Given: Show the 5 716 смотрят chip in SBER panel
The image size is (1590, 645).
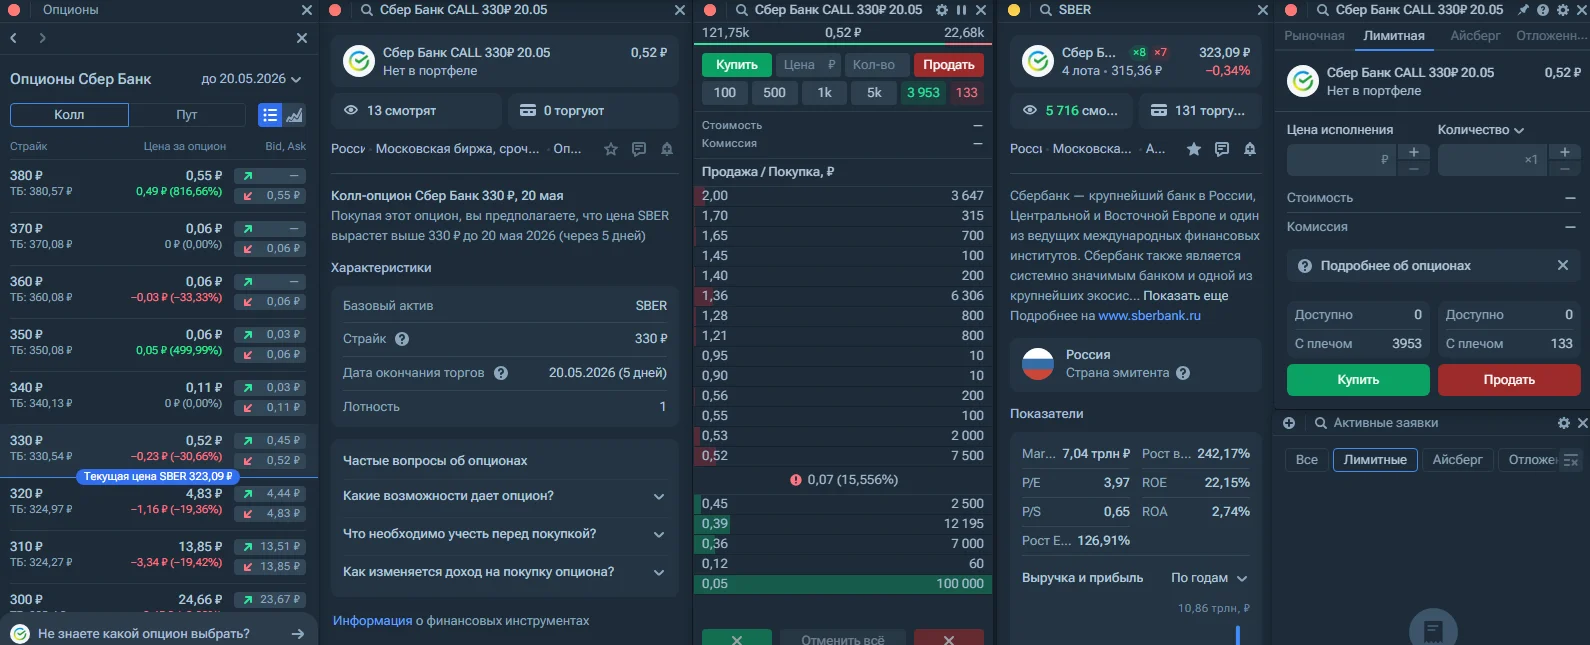Looking at the screenshot, I should click(x=1071, y=111).
